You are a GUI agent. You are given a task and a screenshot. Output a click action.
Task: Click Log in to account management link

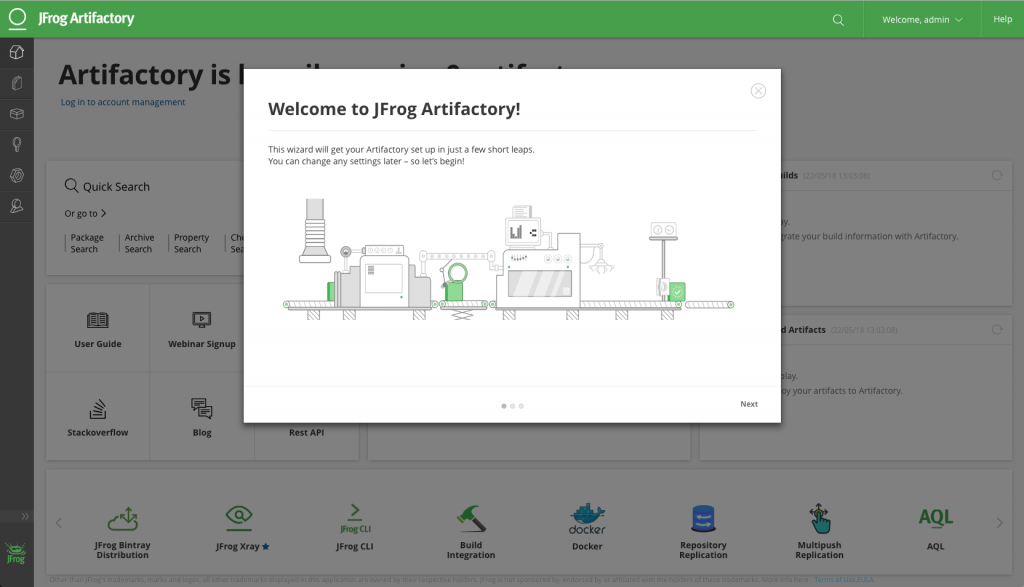123,102
